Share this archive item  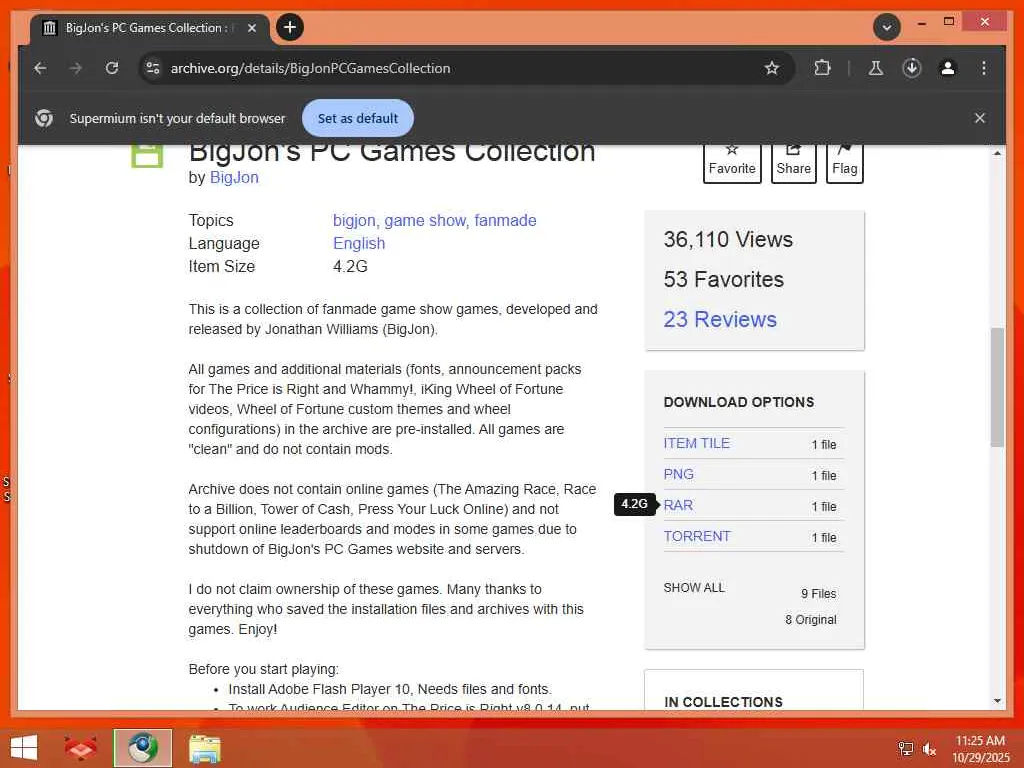(x=793, y=163)
